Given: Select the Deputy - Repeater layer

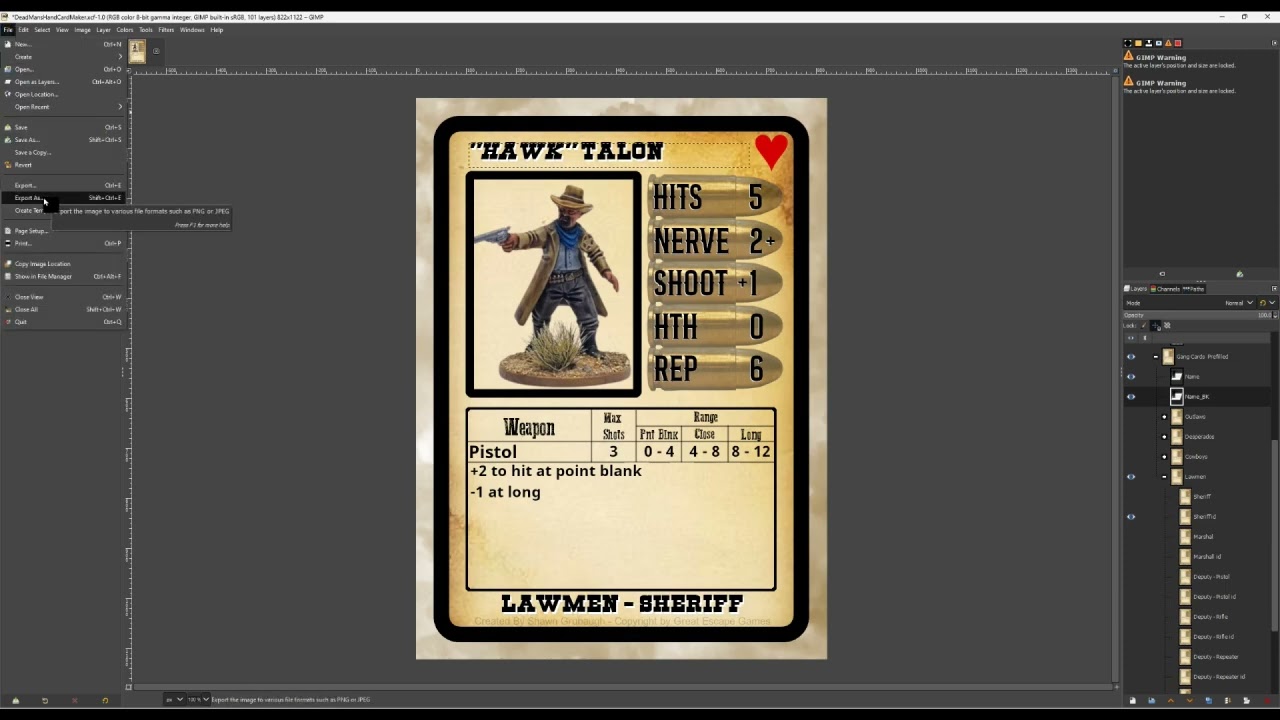Looking at the screenshot, I should coord(1216,657).
